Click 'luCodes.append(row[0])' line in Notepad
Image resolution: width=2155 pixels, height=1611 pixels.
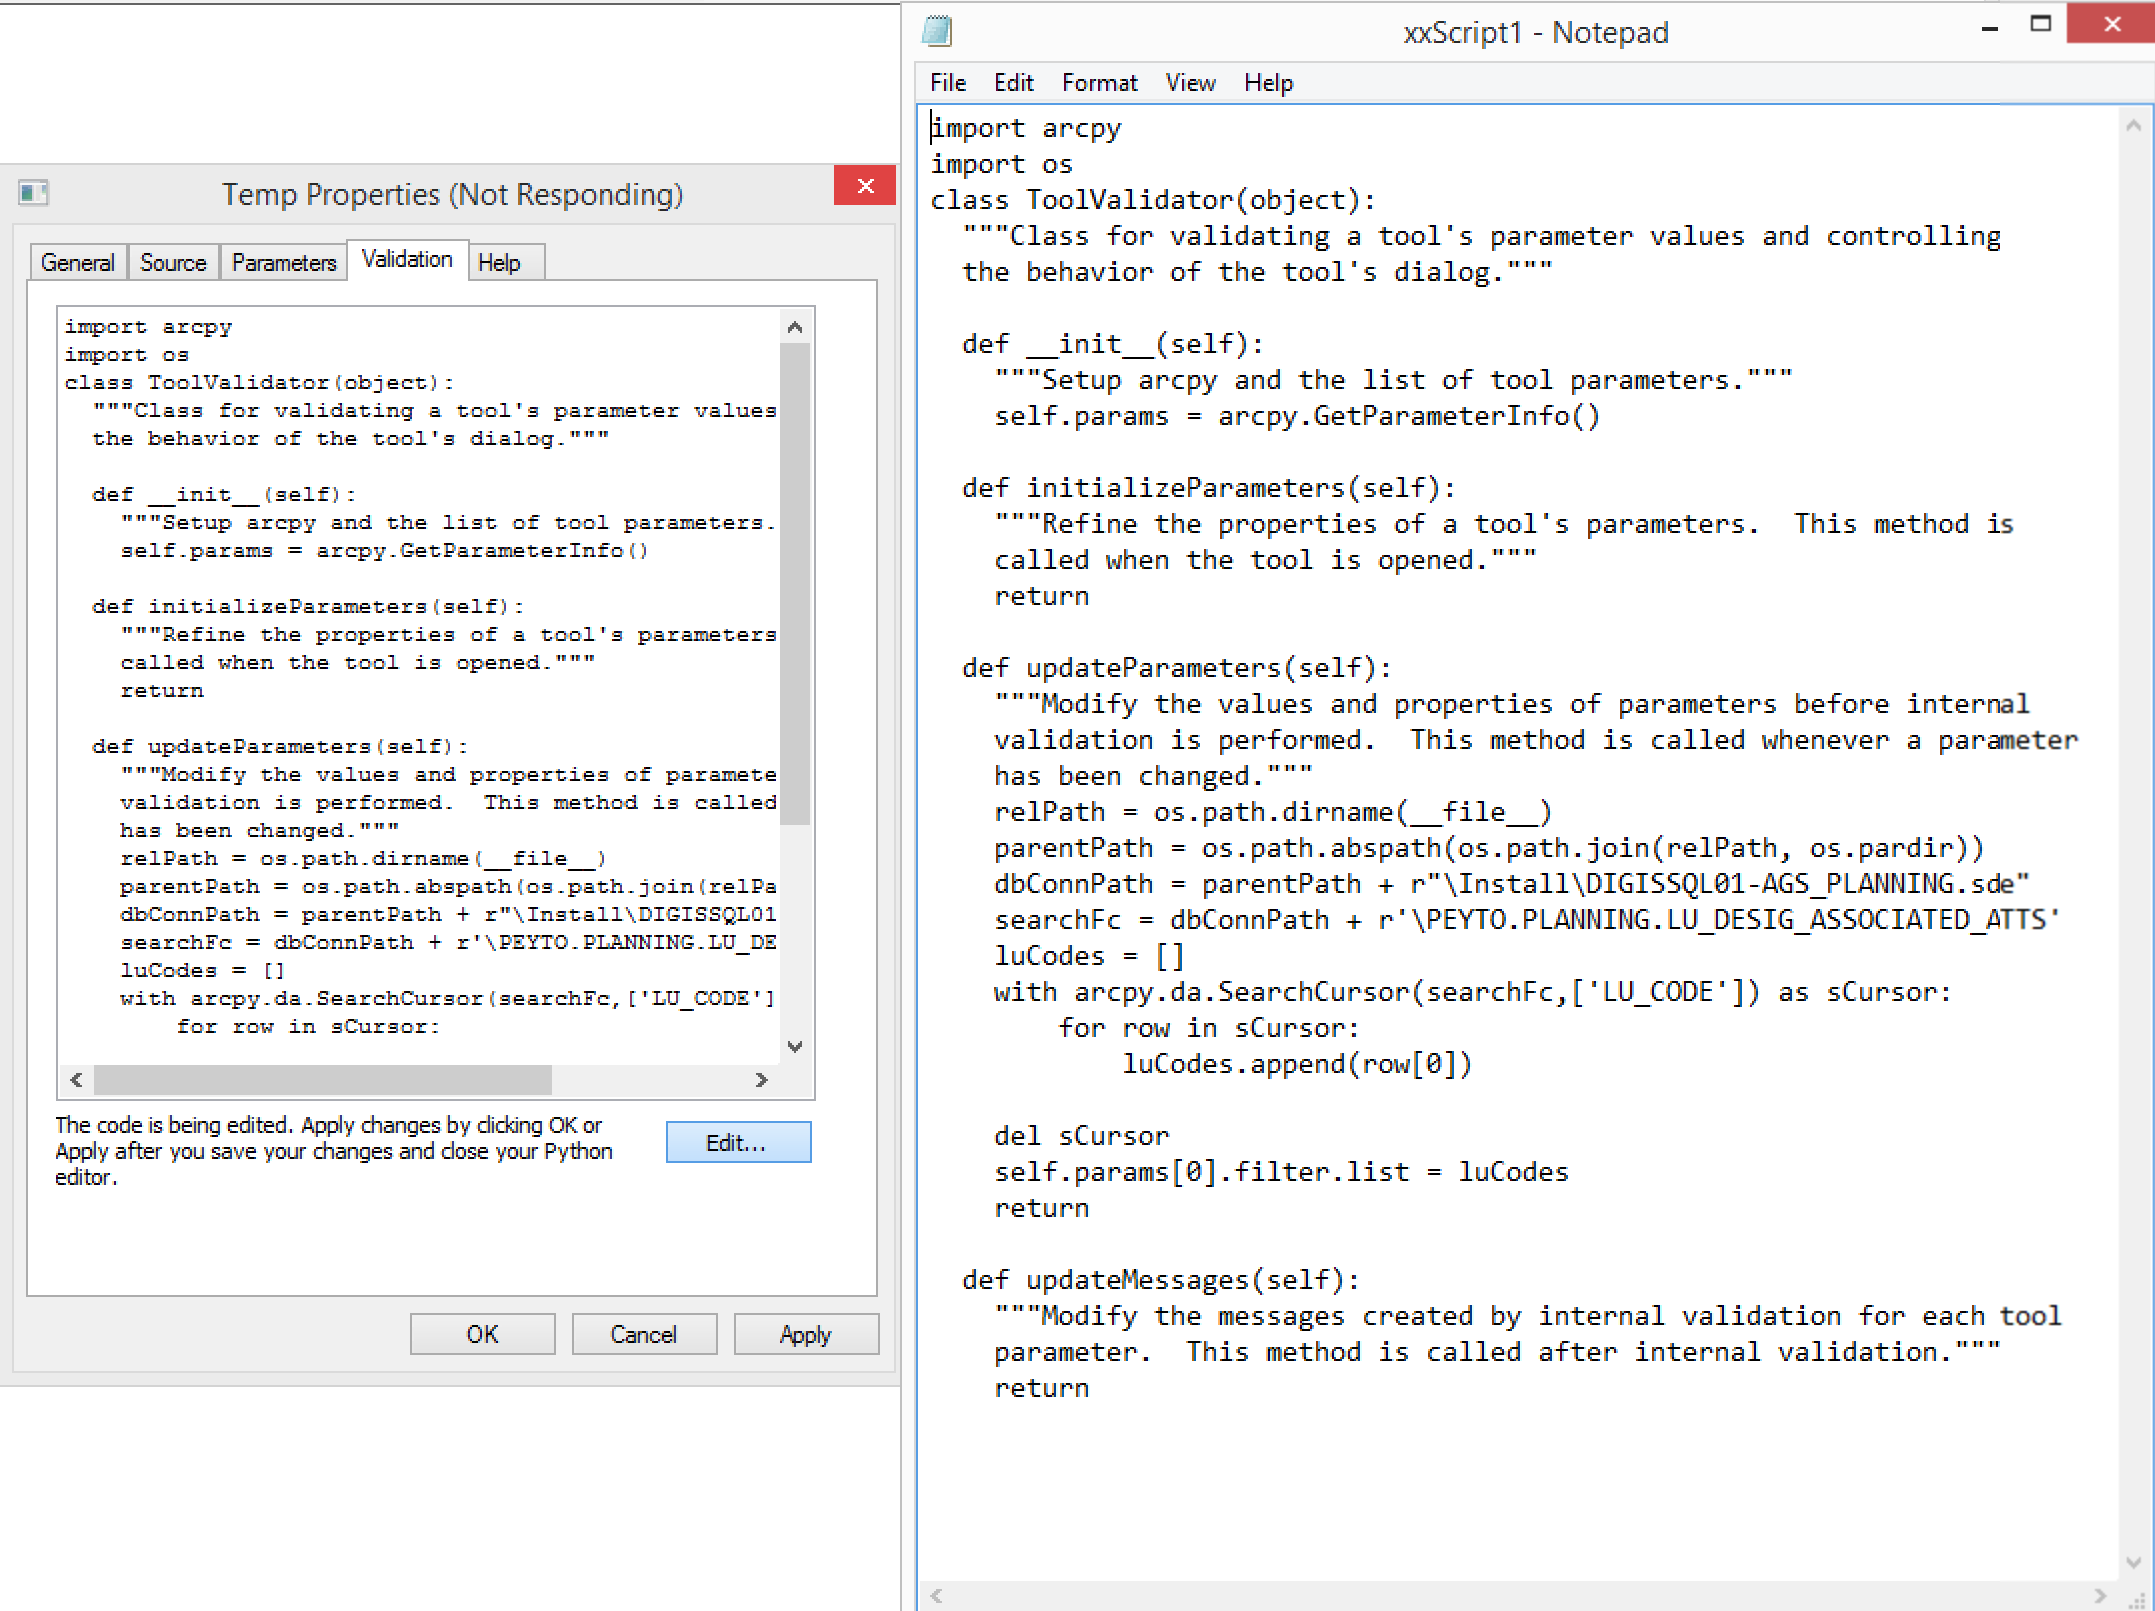pyautogui.click(x=1297, y=1065)
